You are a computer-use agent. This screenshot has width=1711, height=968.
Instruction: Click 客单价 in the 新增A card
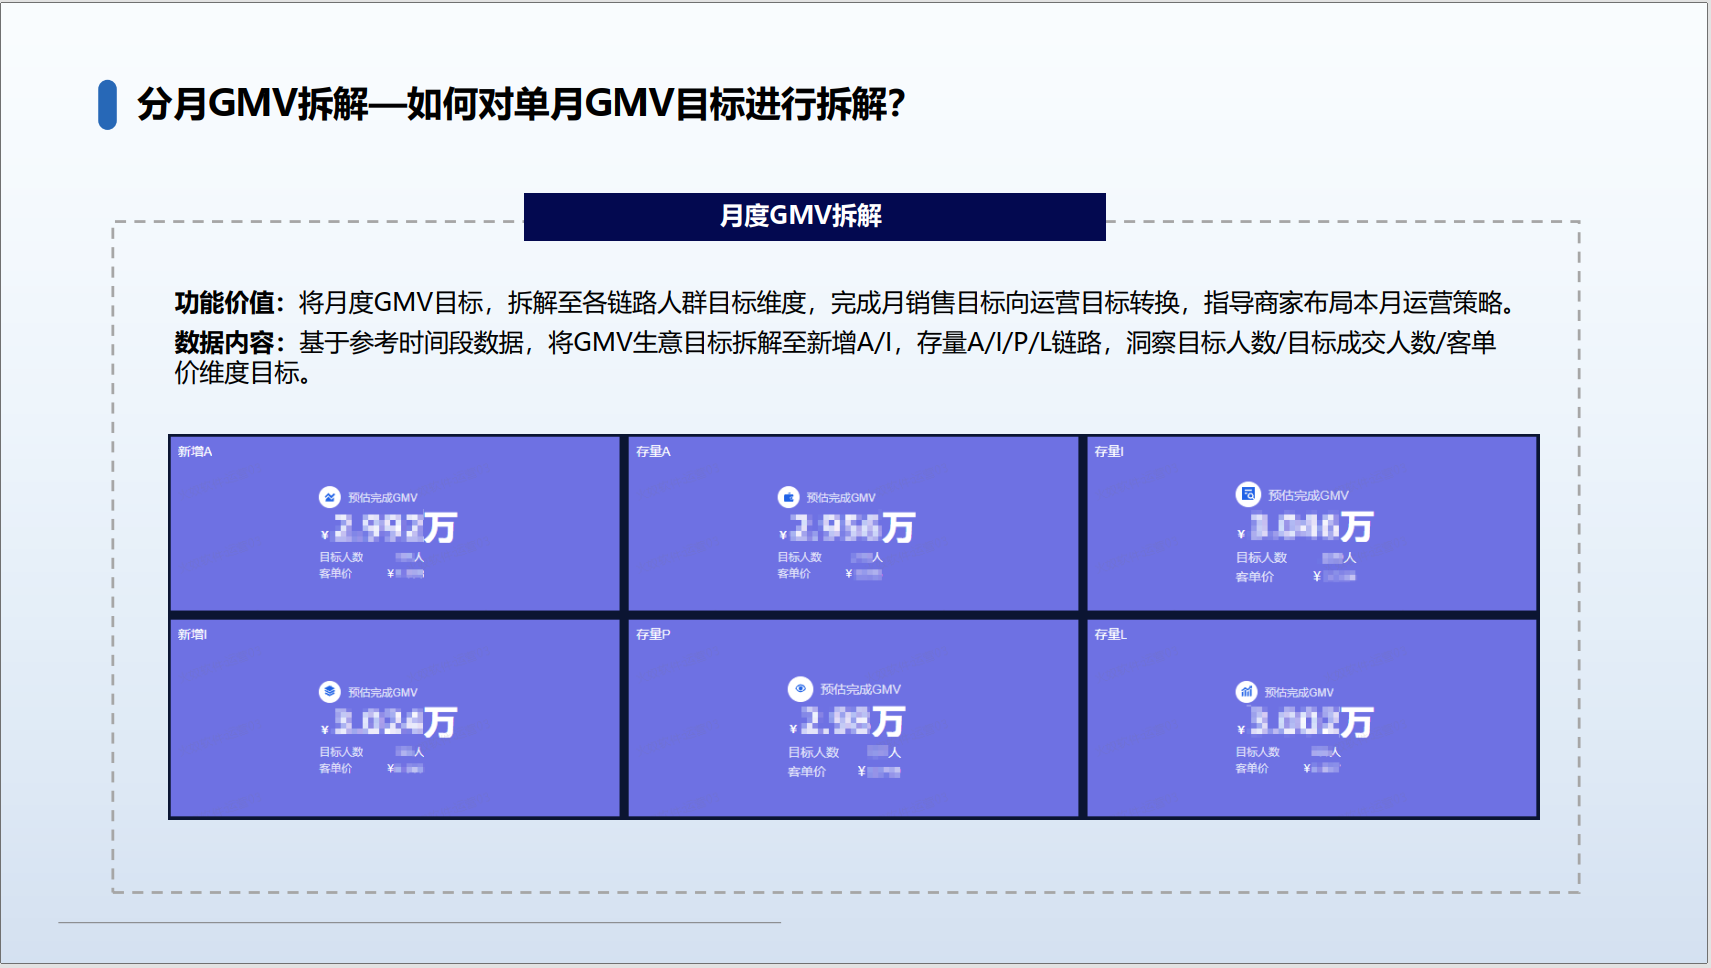pyautogui.click(x=335, y=574)
